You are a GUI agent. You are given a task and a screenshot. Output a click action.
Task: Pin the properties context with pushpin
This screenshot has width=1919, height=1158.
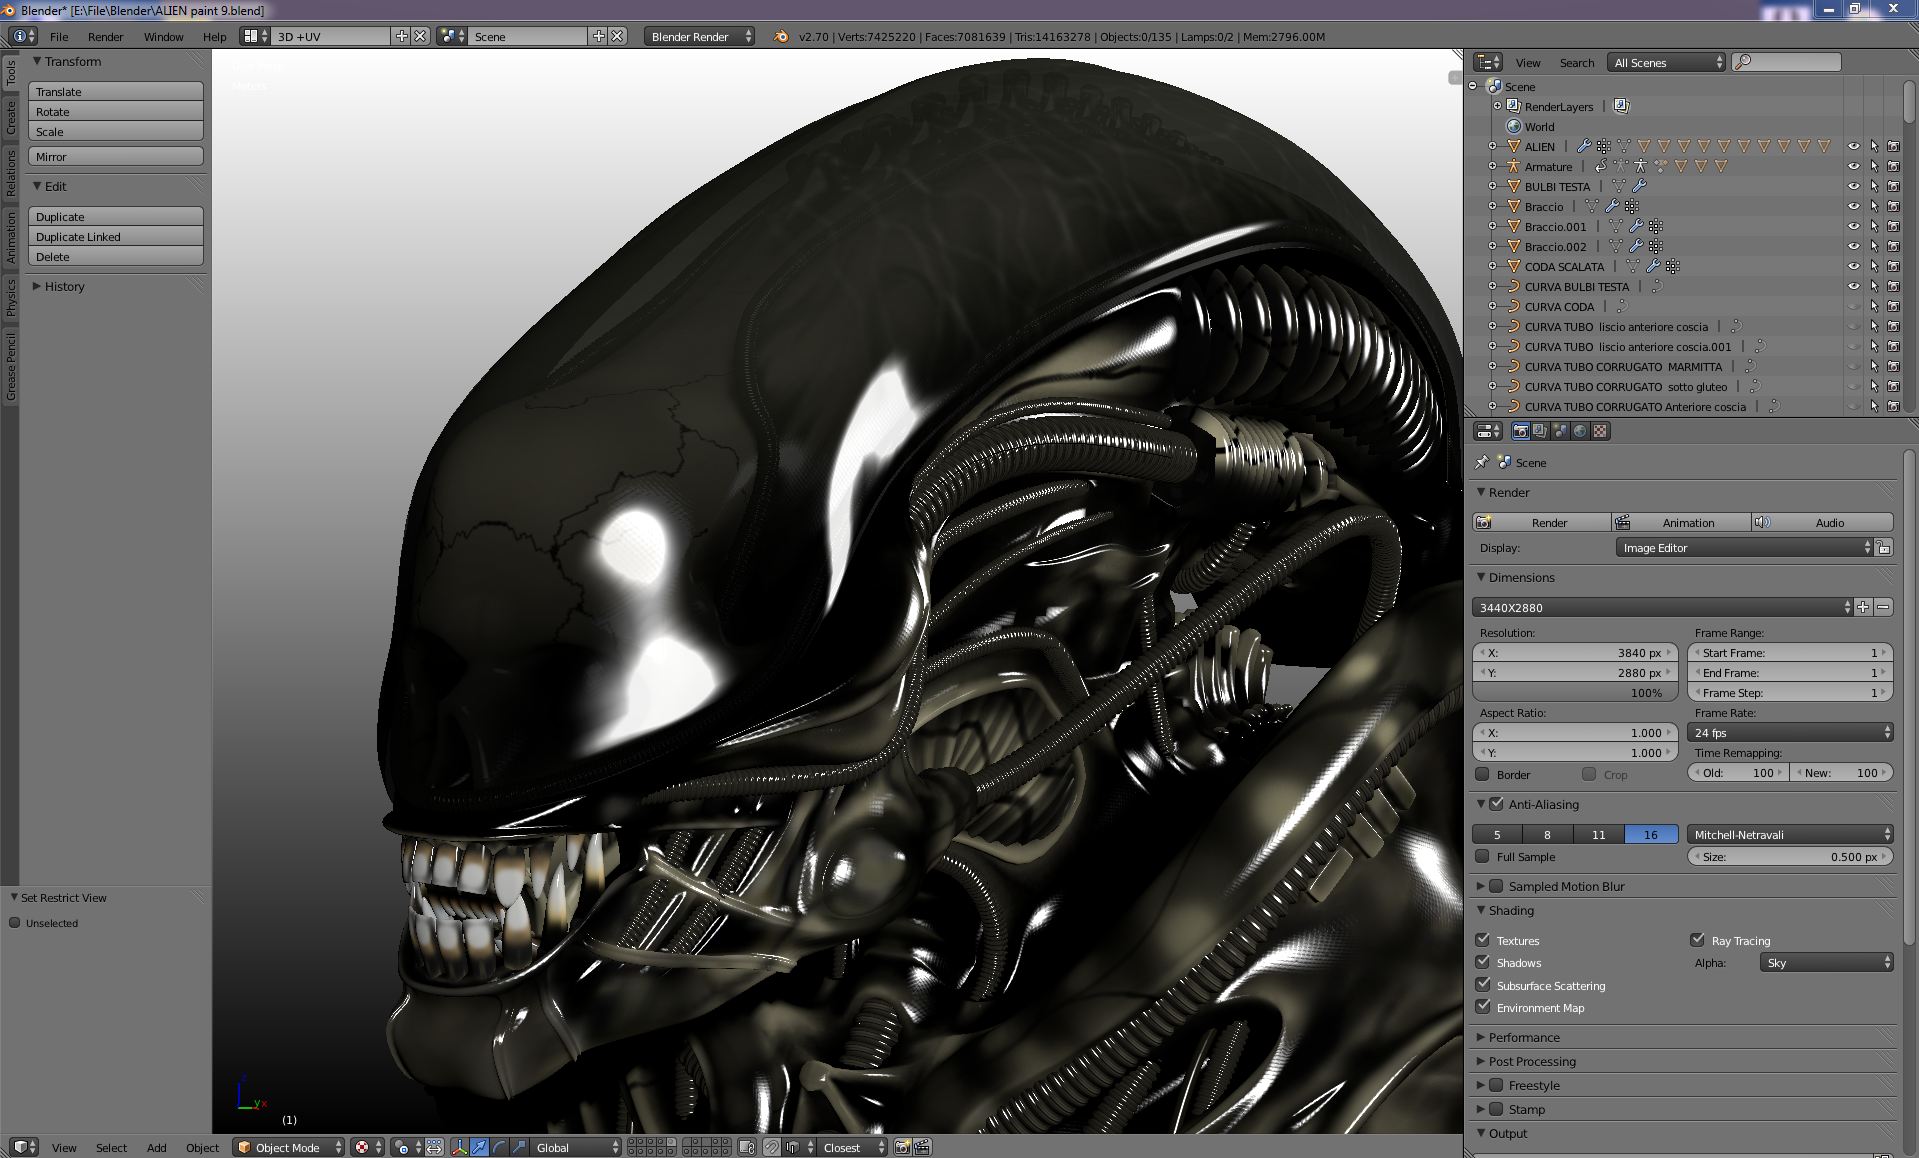click(1482, 462)
